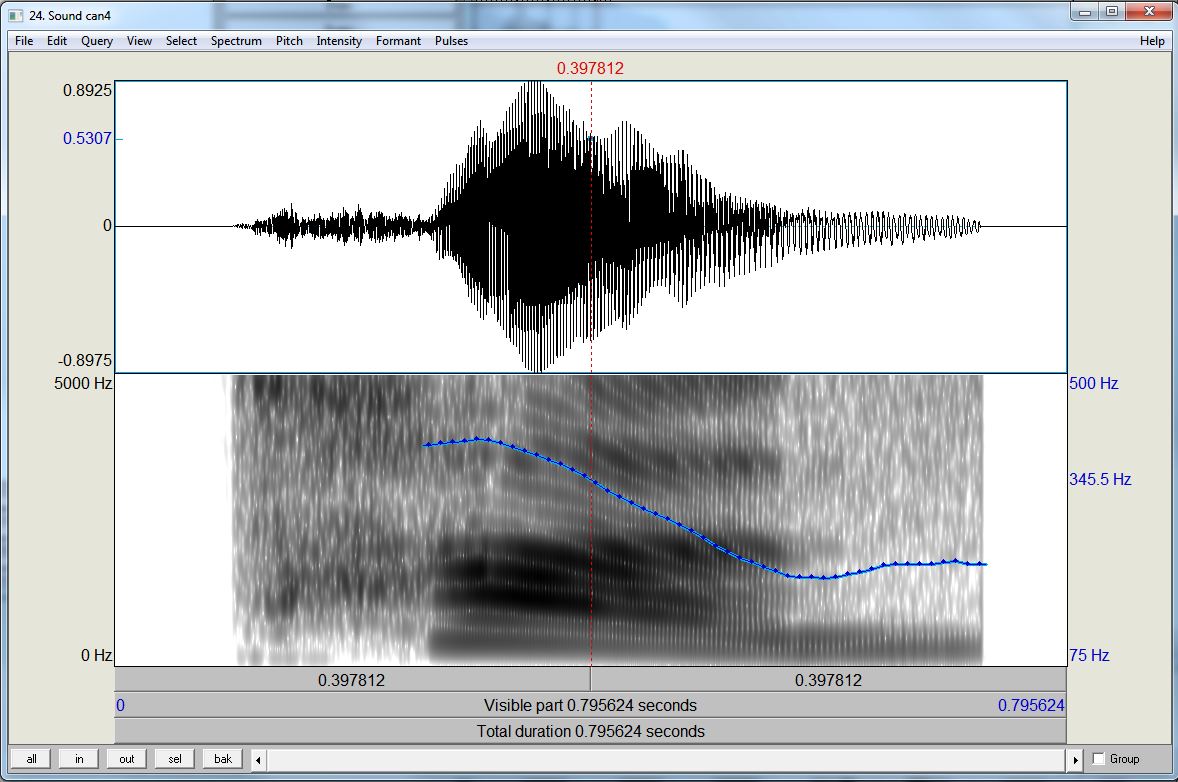Click the blue window start time 0
Viewport: 1178px width, 782px height.
tap(120, 705)
